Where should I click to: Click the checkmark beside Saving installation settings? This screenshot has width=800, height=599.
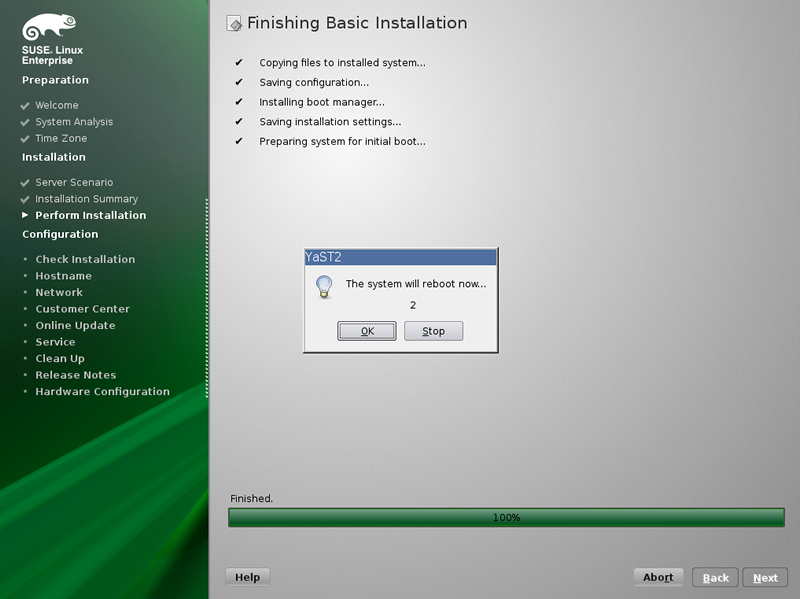[x=239, y=121]
